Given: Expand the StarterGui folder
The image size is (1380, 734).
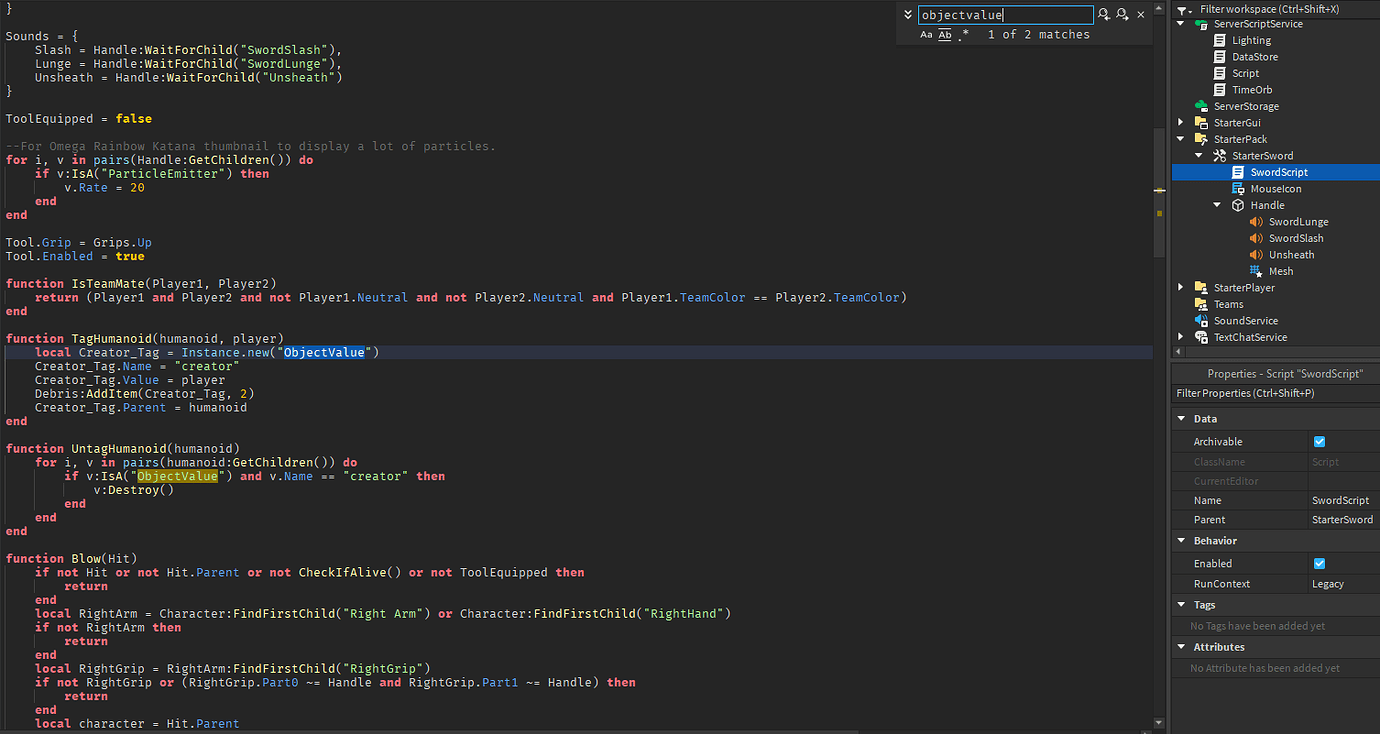Looking at the screenshot, I should pos(1181,122).
